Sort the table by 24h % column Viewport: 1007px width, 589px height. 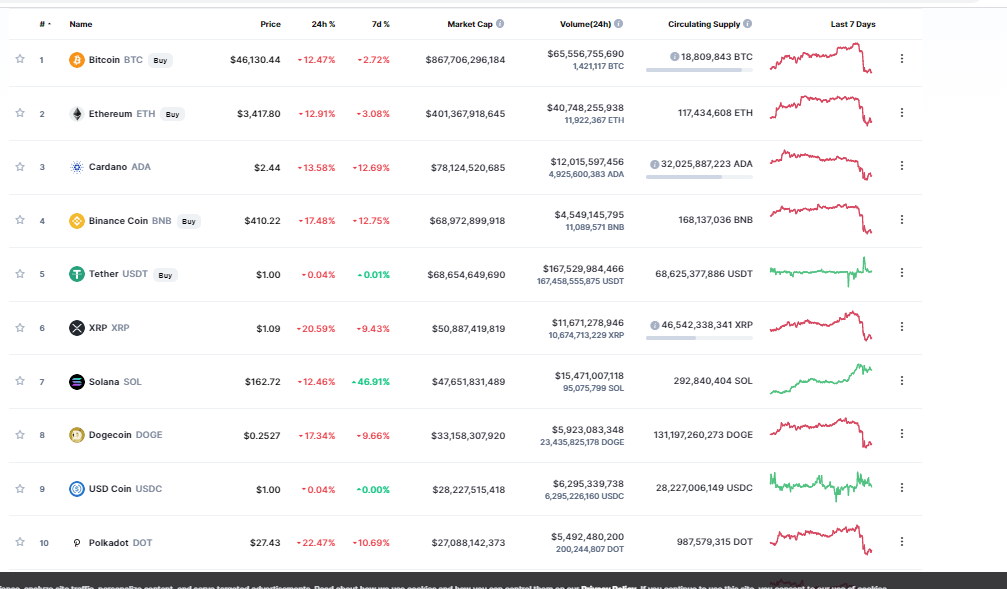coord(324,24)
